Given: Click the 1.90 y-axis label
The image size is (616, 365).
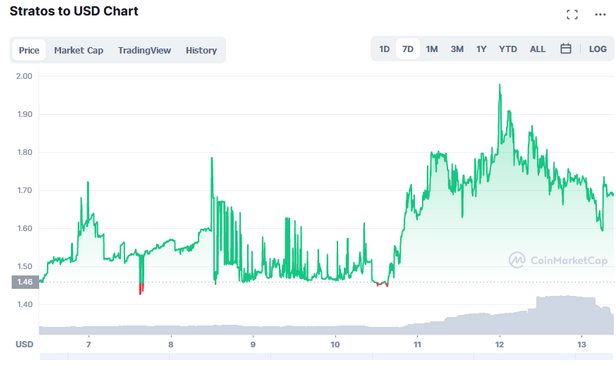Looking at the screenshot, I should (25, 114).
